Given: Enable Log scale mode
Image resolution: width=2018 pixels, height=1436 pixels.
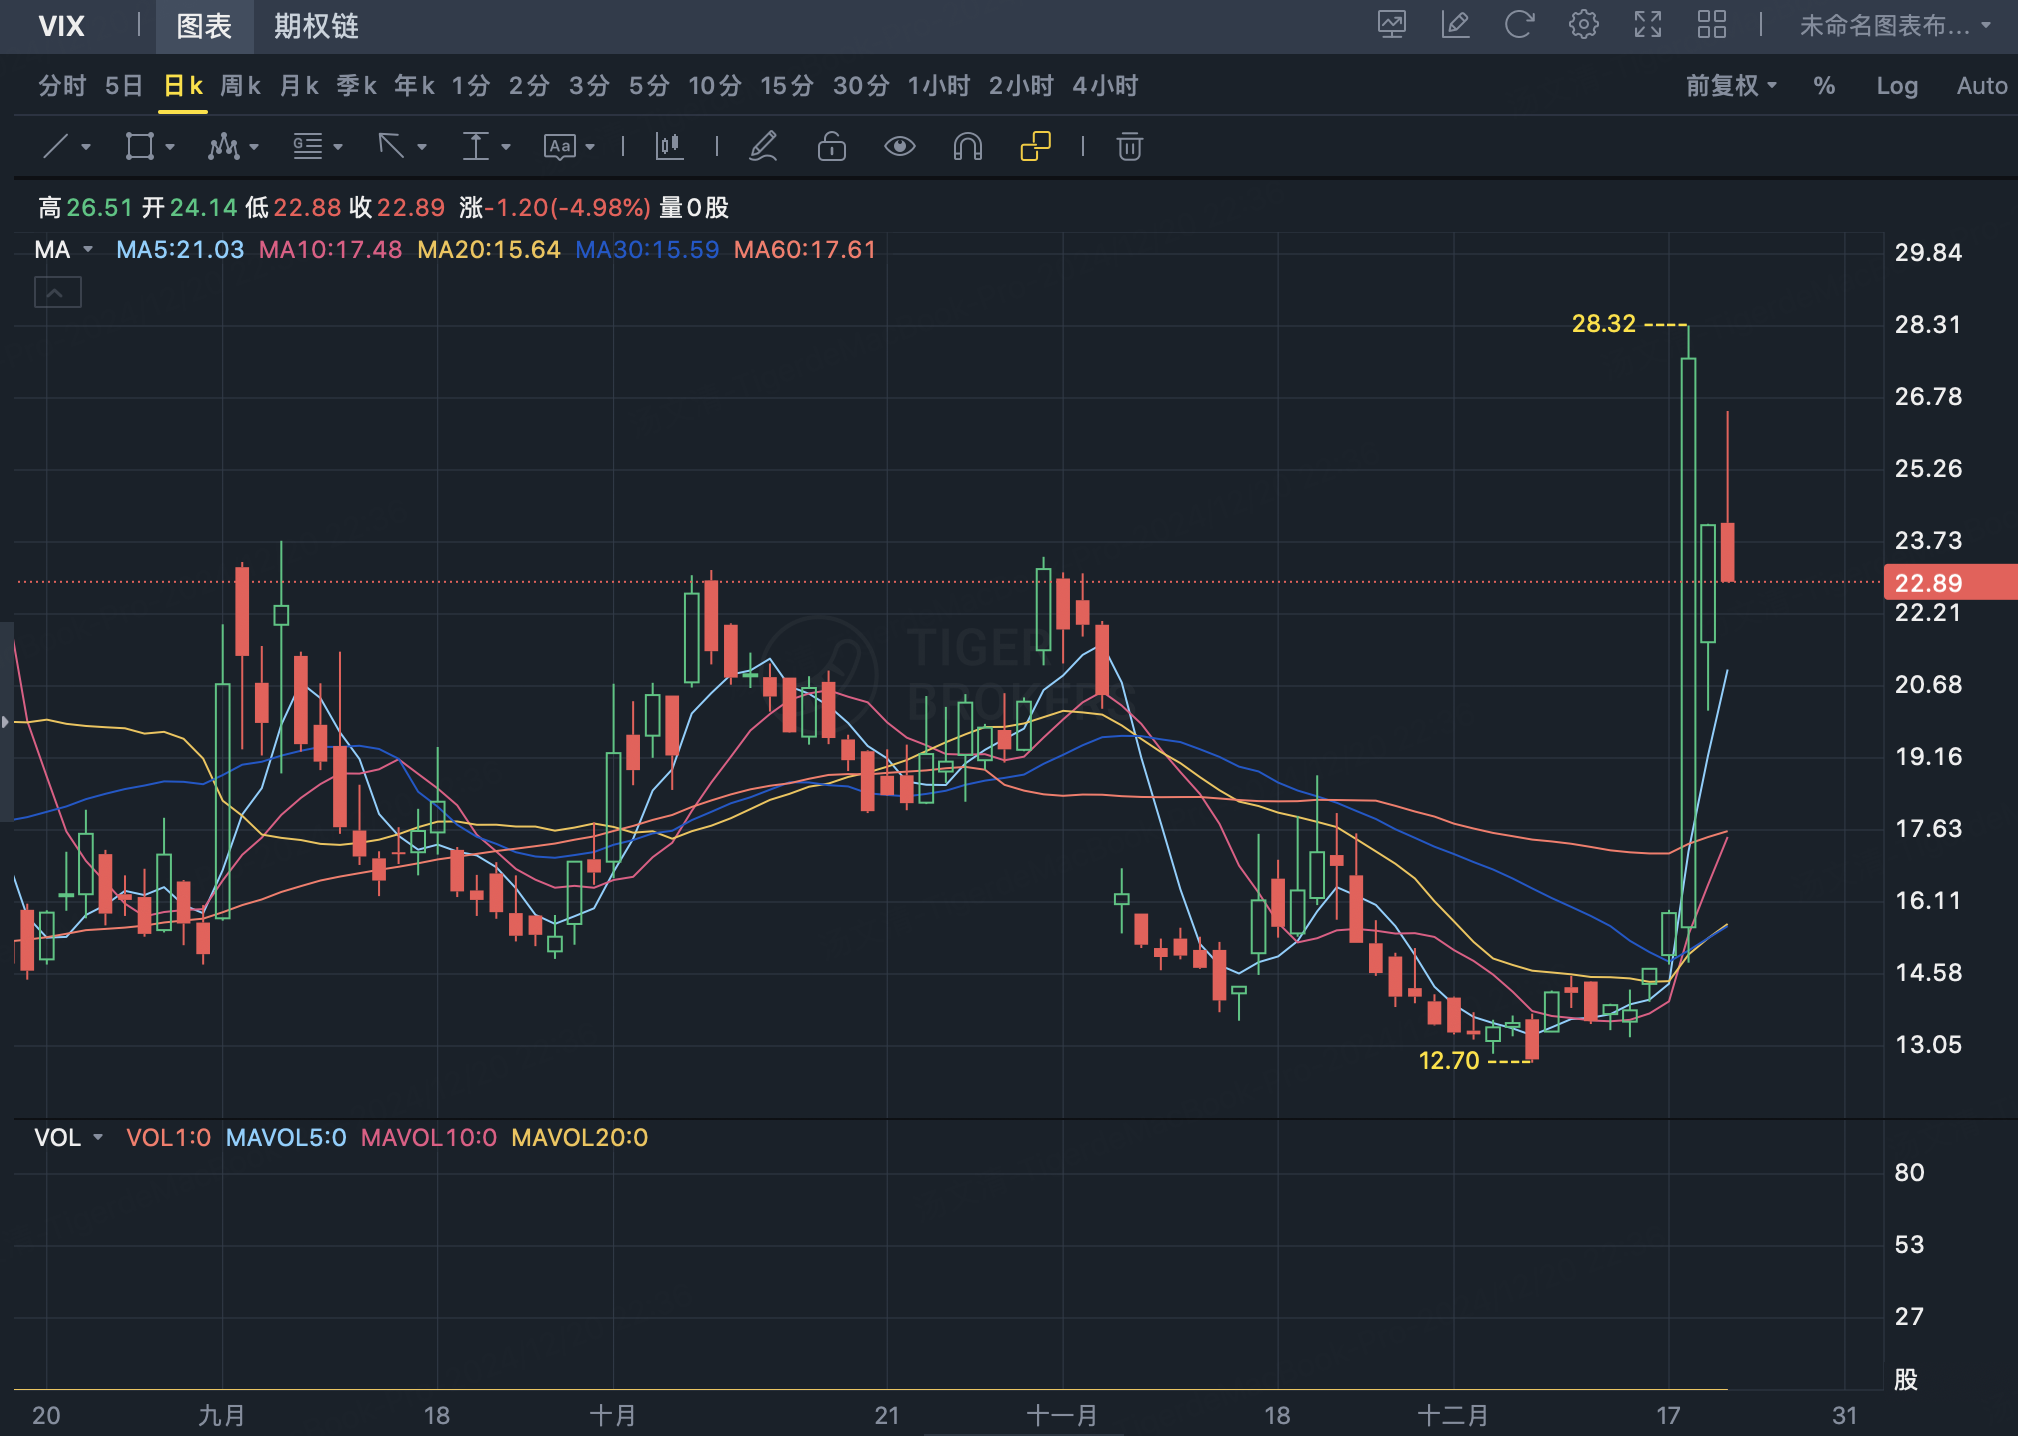Looking at the screenshot, I should (1896, 86).
